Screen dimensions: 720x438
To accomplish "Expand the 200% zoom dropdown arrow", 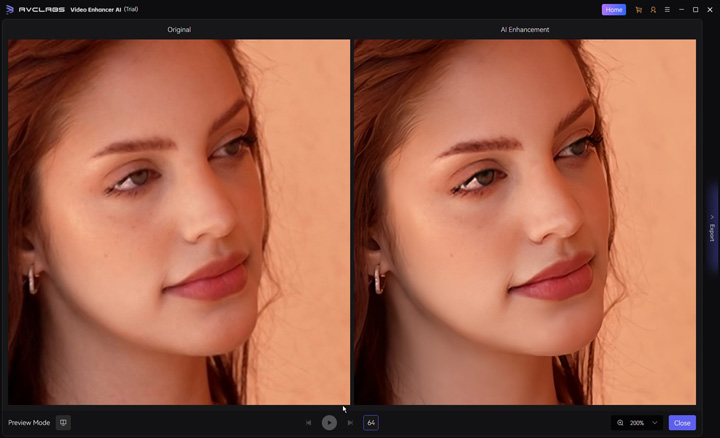I will point(655,423).
